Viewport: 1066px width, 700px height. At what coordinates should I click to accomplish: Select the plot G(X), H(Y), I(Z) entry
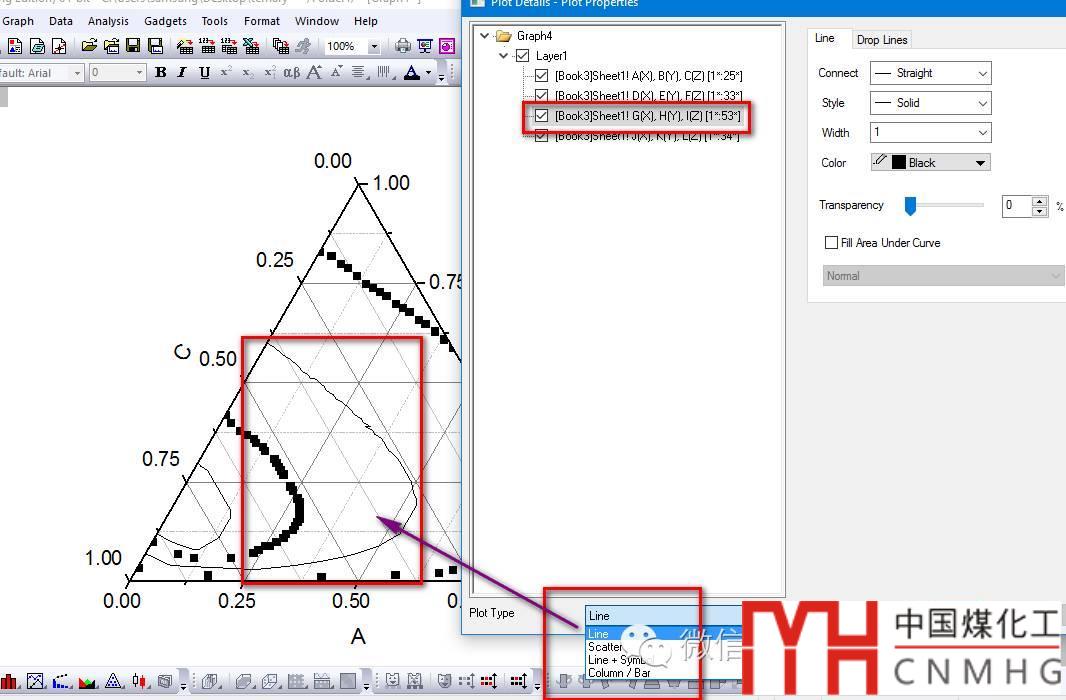(647, 116)
